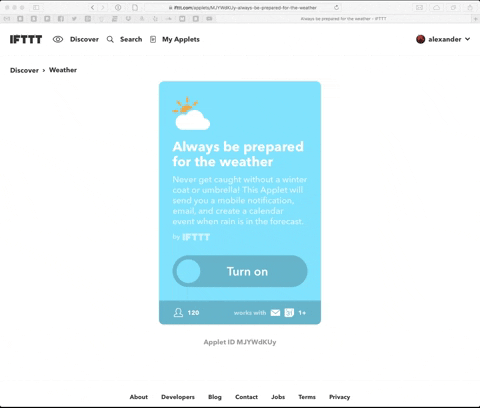Go back with Safari back arrow
The width and height of the screenshot is (480, 408).
pyautogui.click(x=93, y=7)
